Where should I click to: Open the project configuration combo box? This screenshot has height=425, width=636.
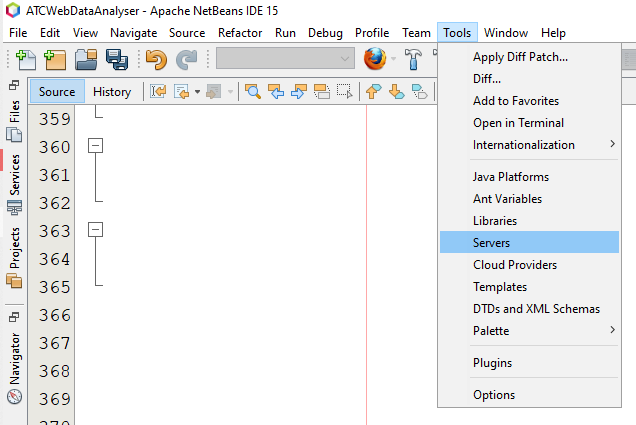coord(286,58)
